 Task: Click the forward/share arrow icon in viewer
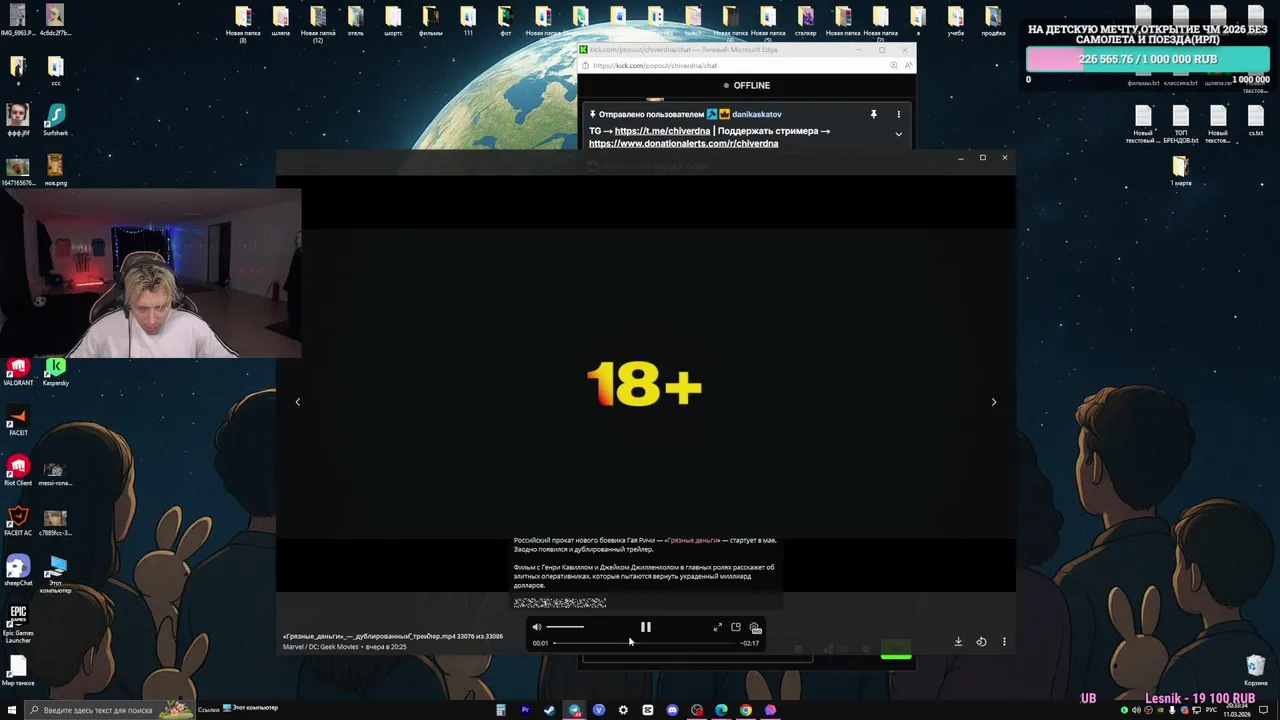[981, 642]
